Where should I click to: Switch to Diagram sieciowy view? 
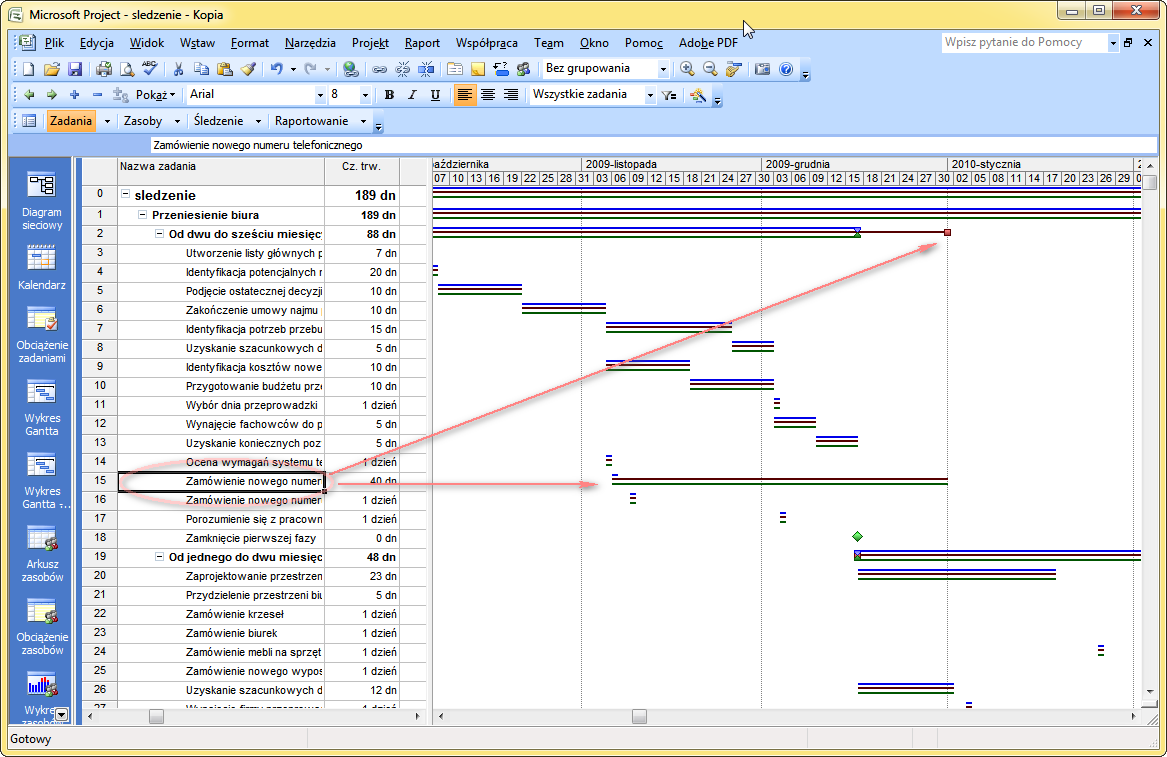tap(42, 200)
